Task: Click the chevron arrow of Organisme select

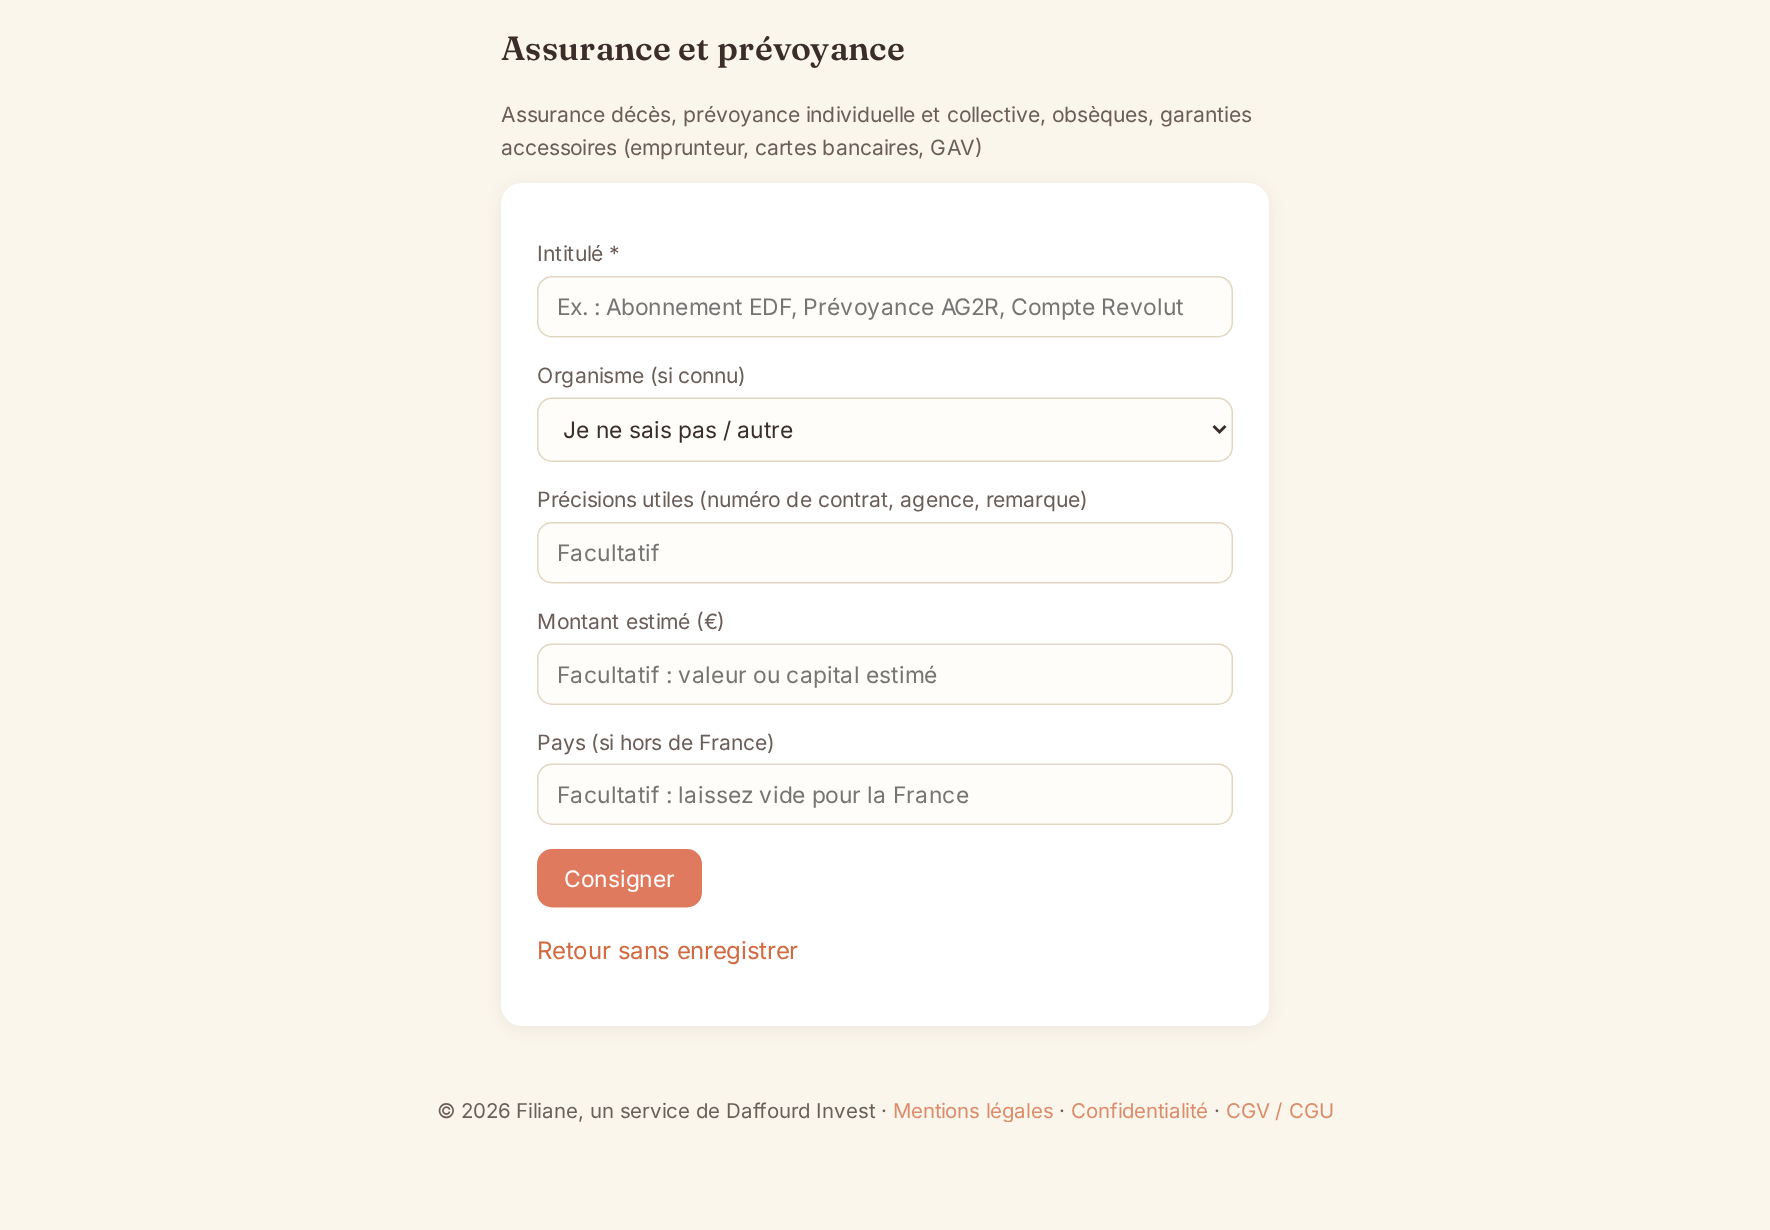Action: pyautogui.click(x=1218, y=430)
